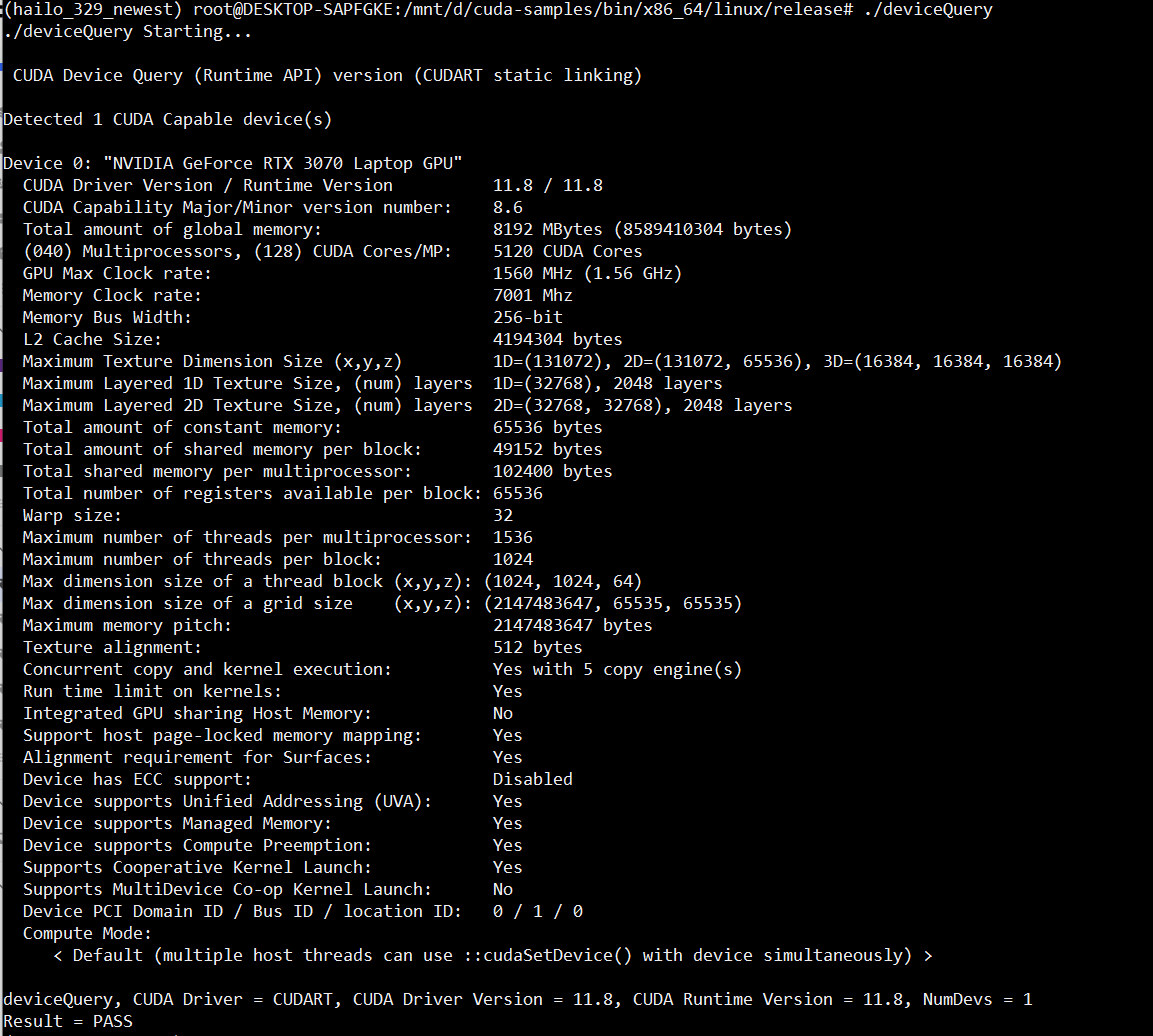
Task: Click the "Device supports Managed Memory" label
Action: (x=177, y=823)
